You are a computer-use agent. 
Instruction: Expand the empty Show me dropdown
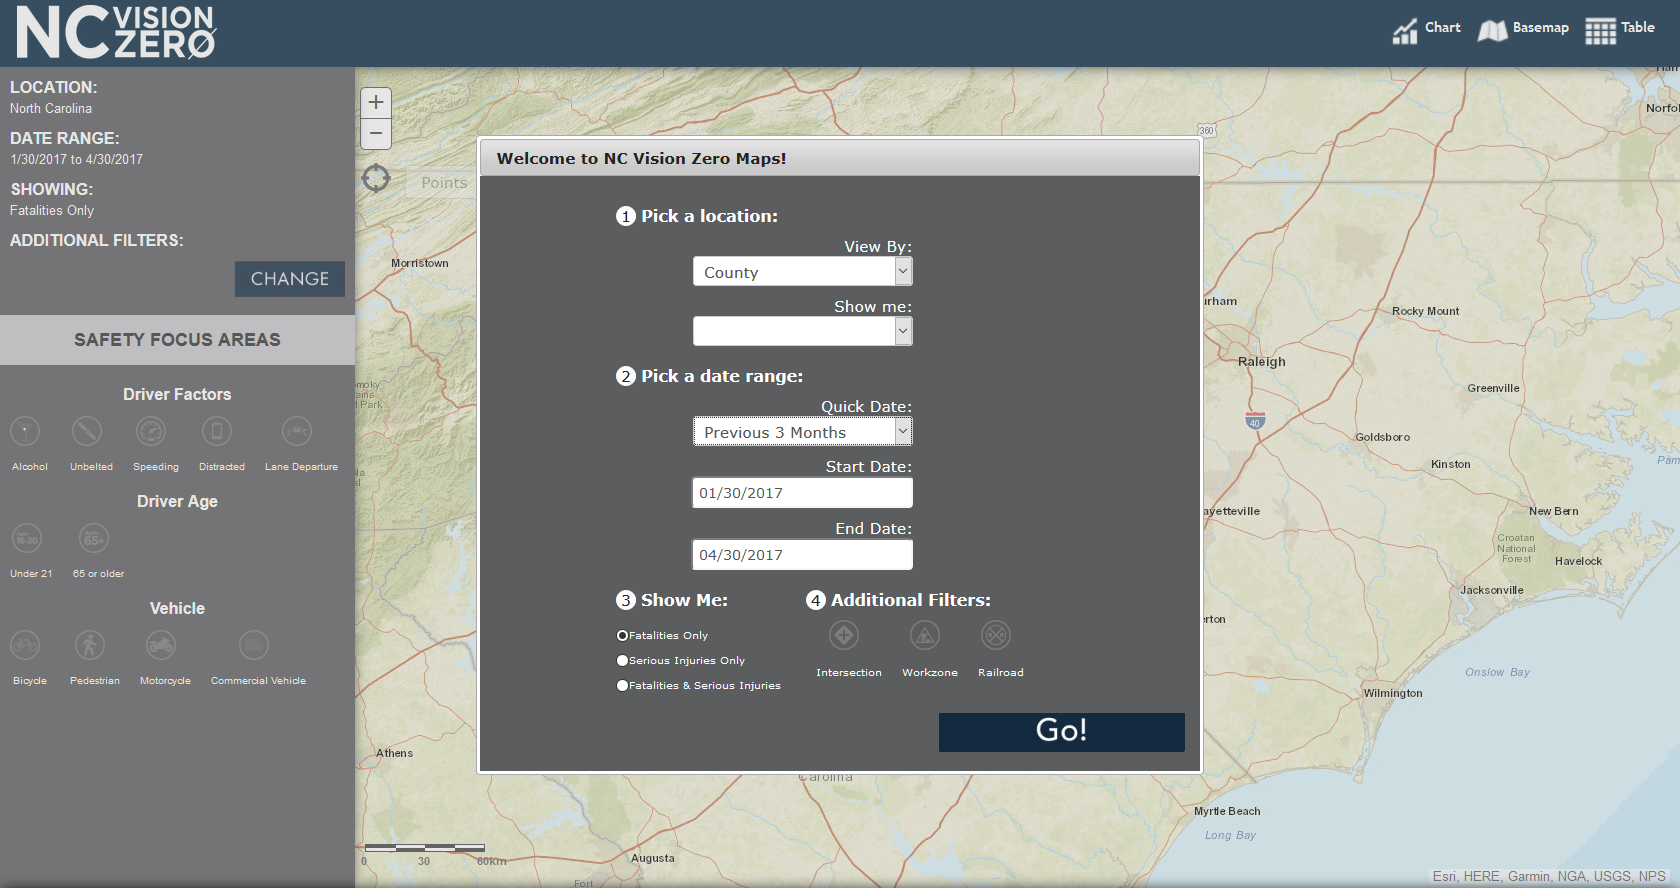coord(802,332)
